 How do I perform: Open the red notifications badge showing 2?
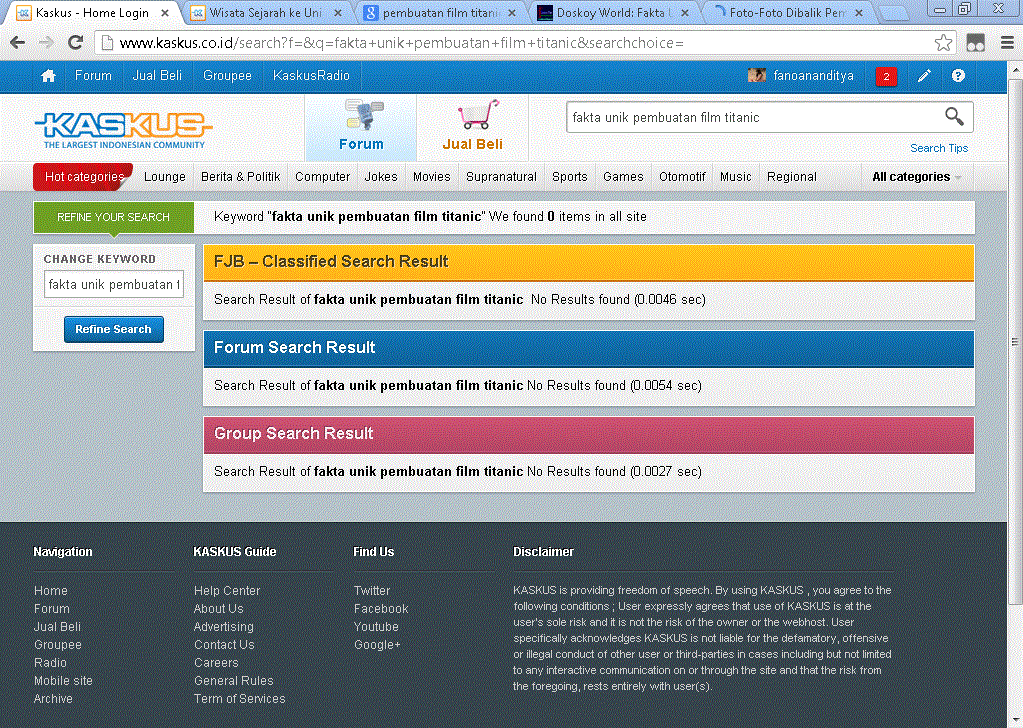tap(886, 76)
